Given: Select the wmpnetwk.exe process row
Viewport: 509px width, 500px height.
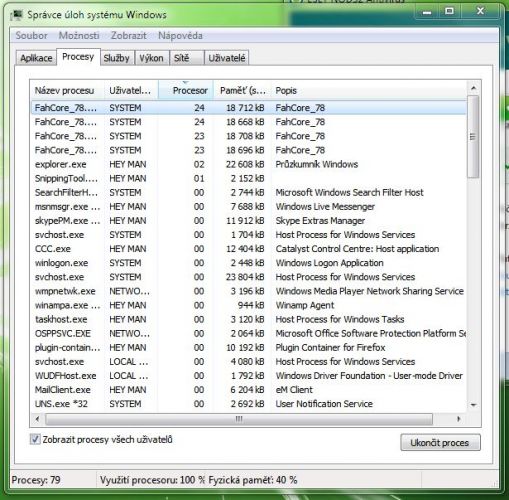Looking at the screenshot, I should [x=249, y=291].
